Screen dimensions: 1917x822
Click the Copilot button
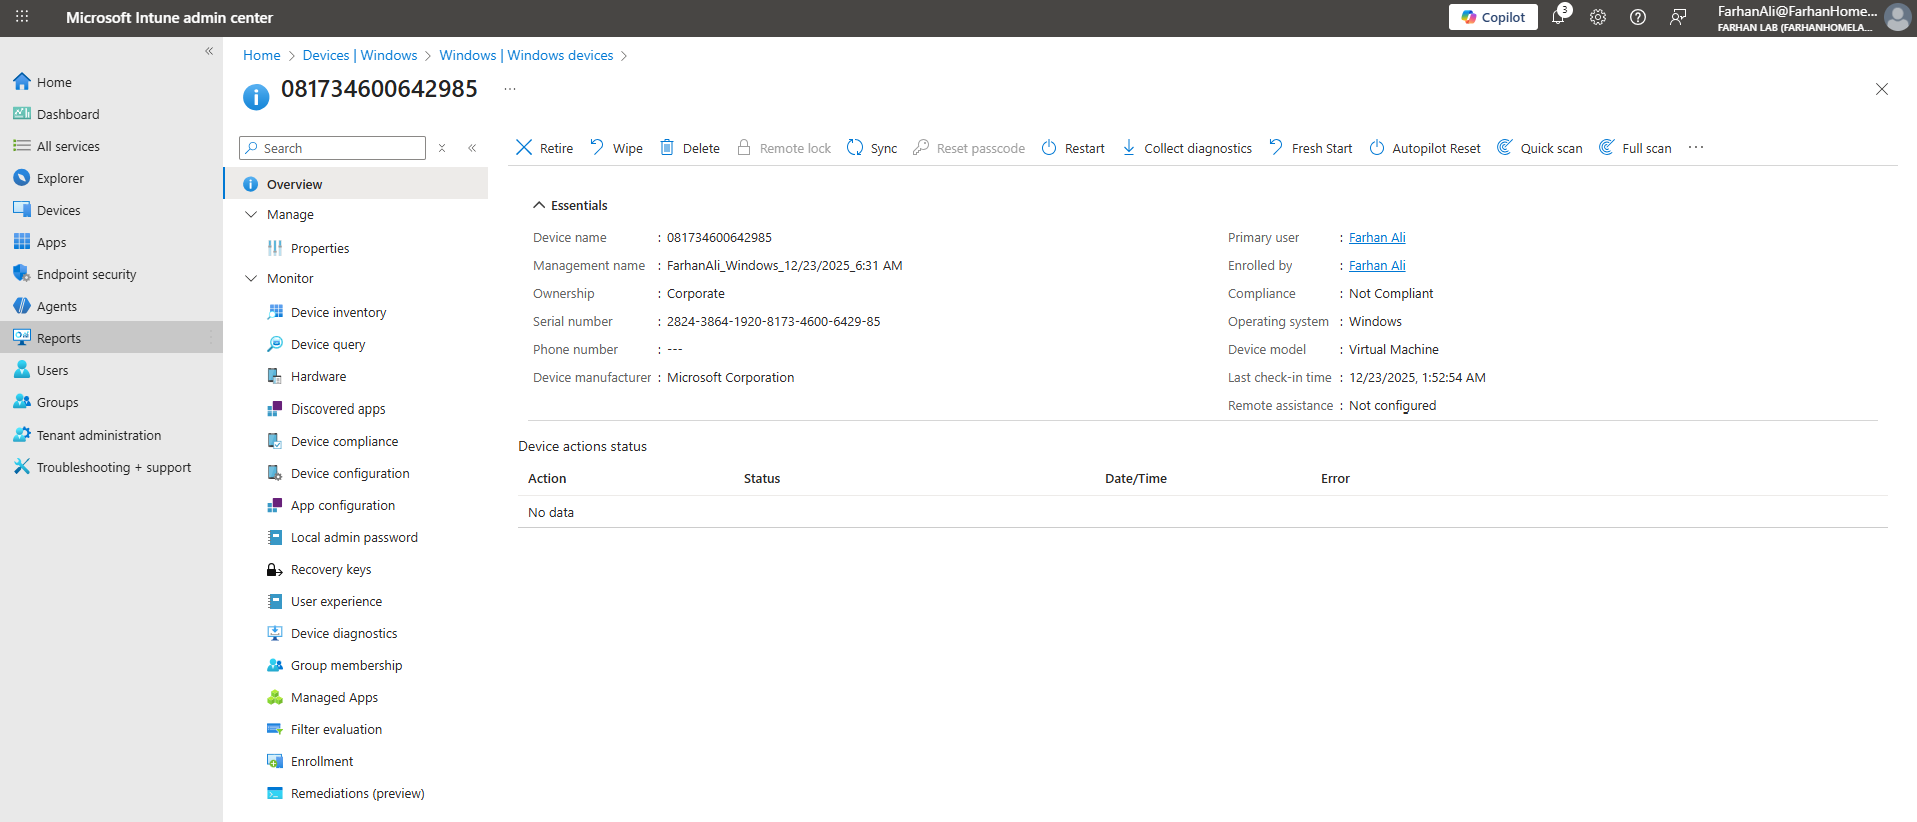click(x=1493, y=17)
